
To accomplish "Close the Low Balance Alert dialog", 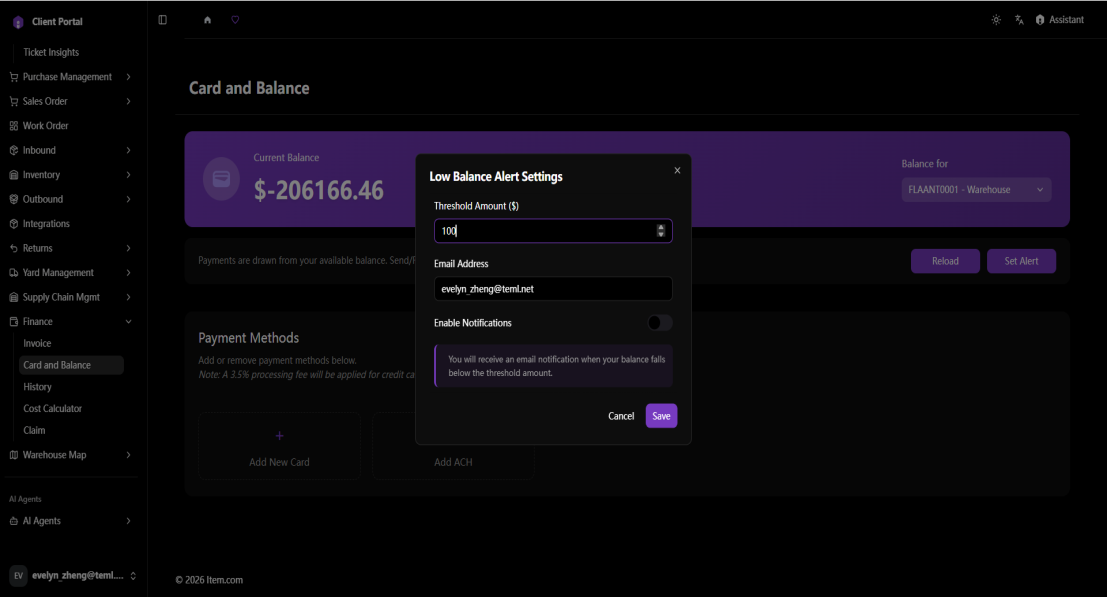I will [677, 170].
